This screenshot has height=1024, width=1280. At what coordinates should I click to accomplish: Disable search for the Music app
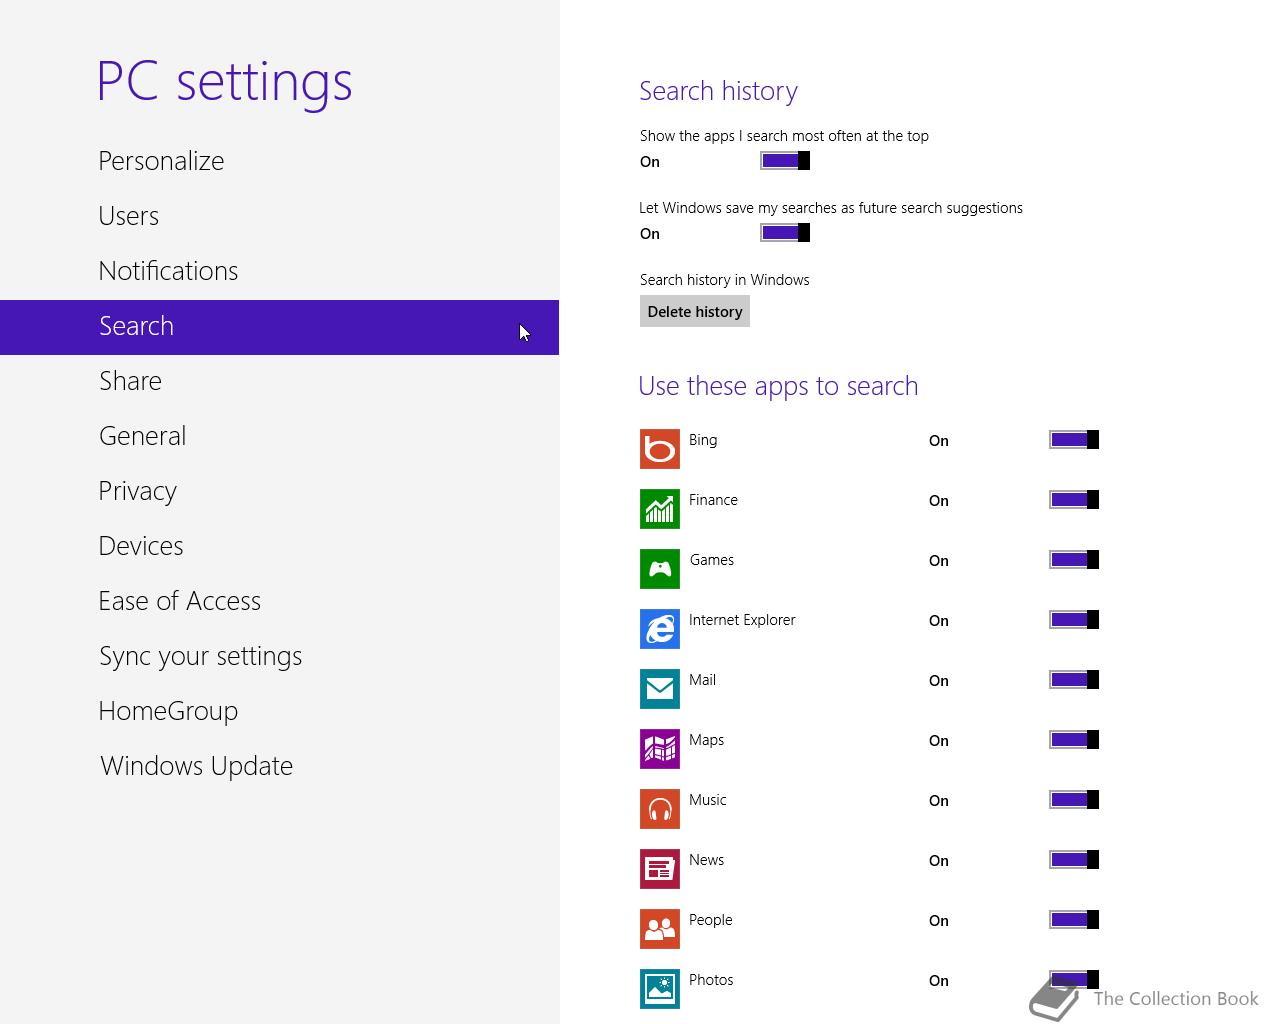click(1074, 800)
